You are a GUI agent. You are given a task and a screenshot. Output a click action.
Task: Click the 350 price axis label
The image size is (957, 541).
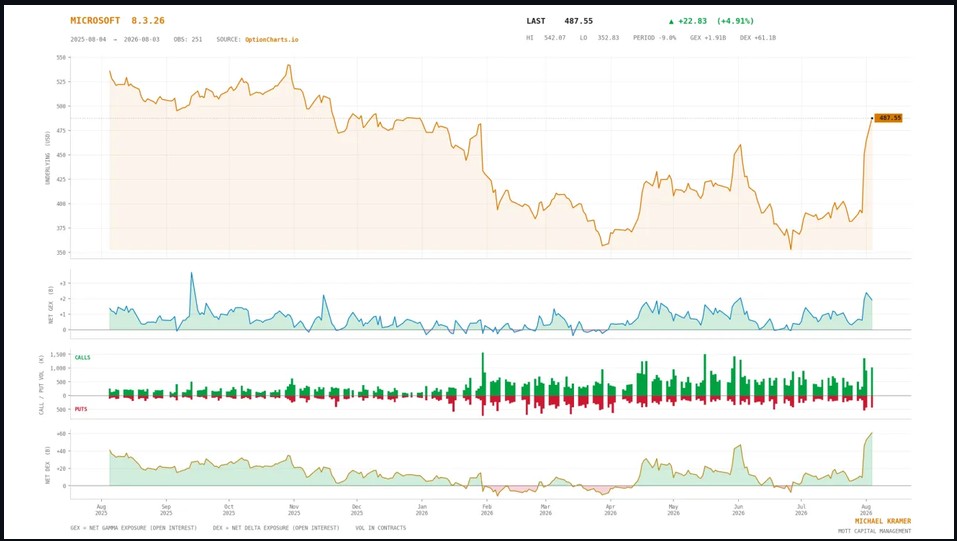point(60,253)
